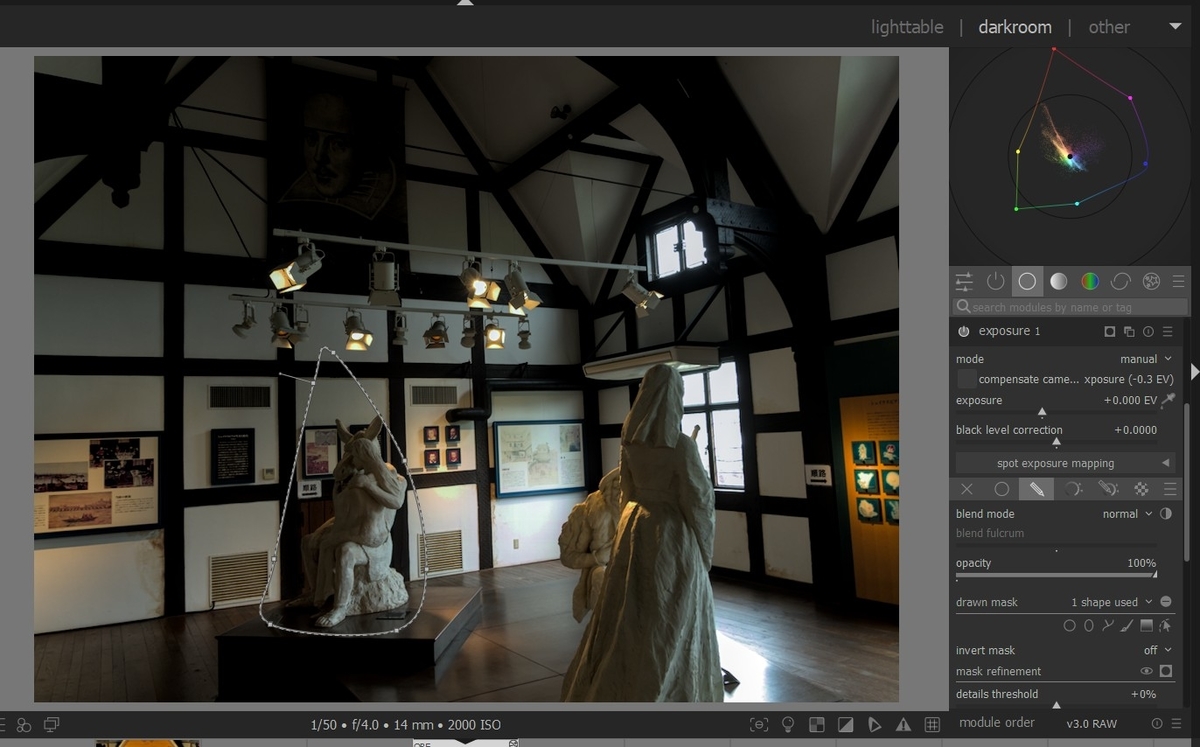
Task: Add a path shape to drawn mask
Action: pos(1107,626)
